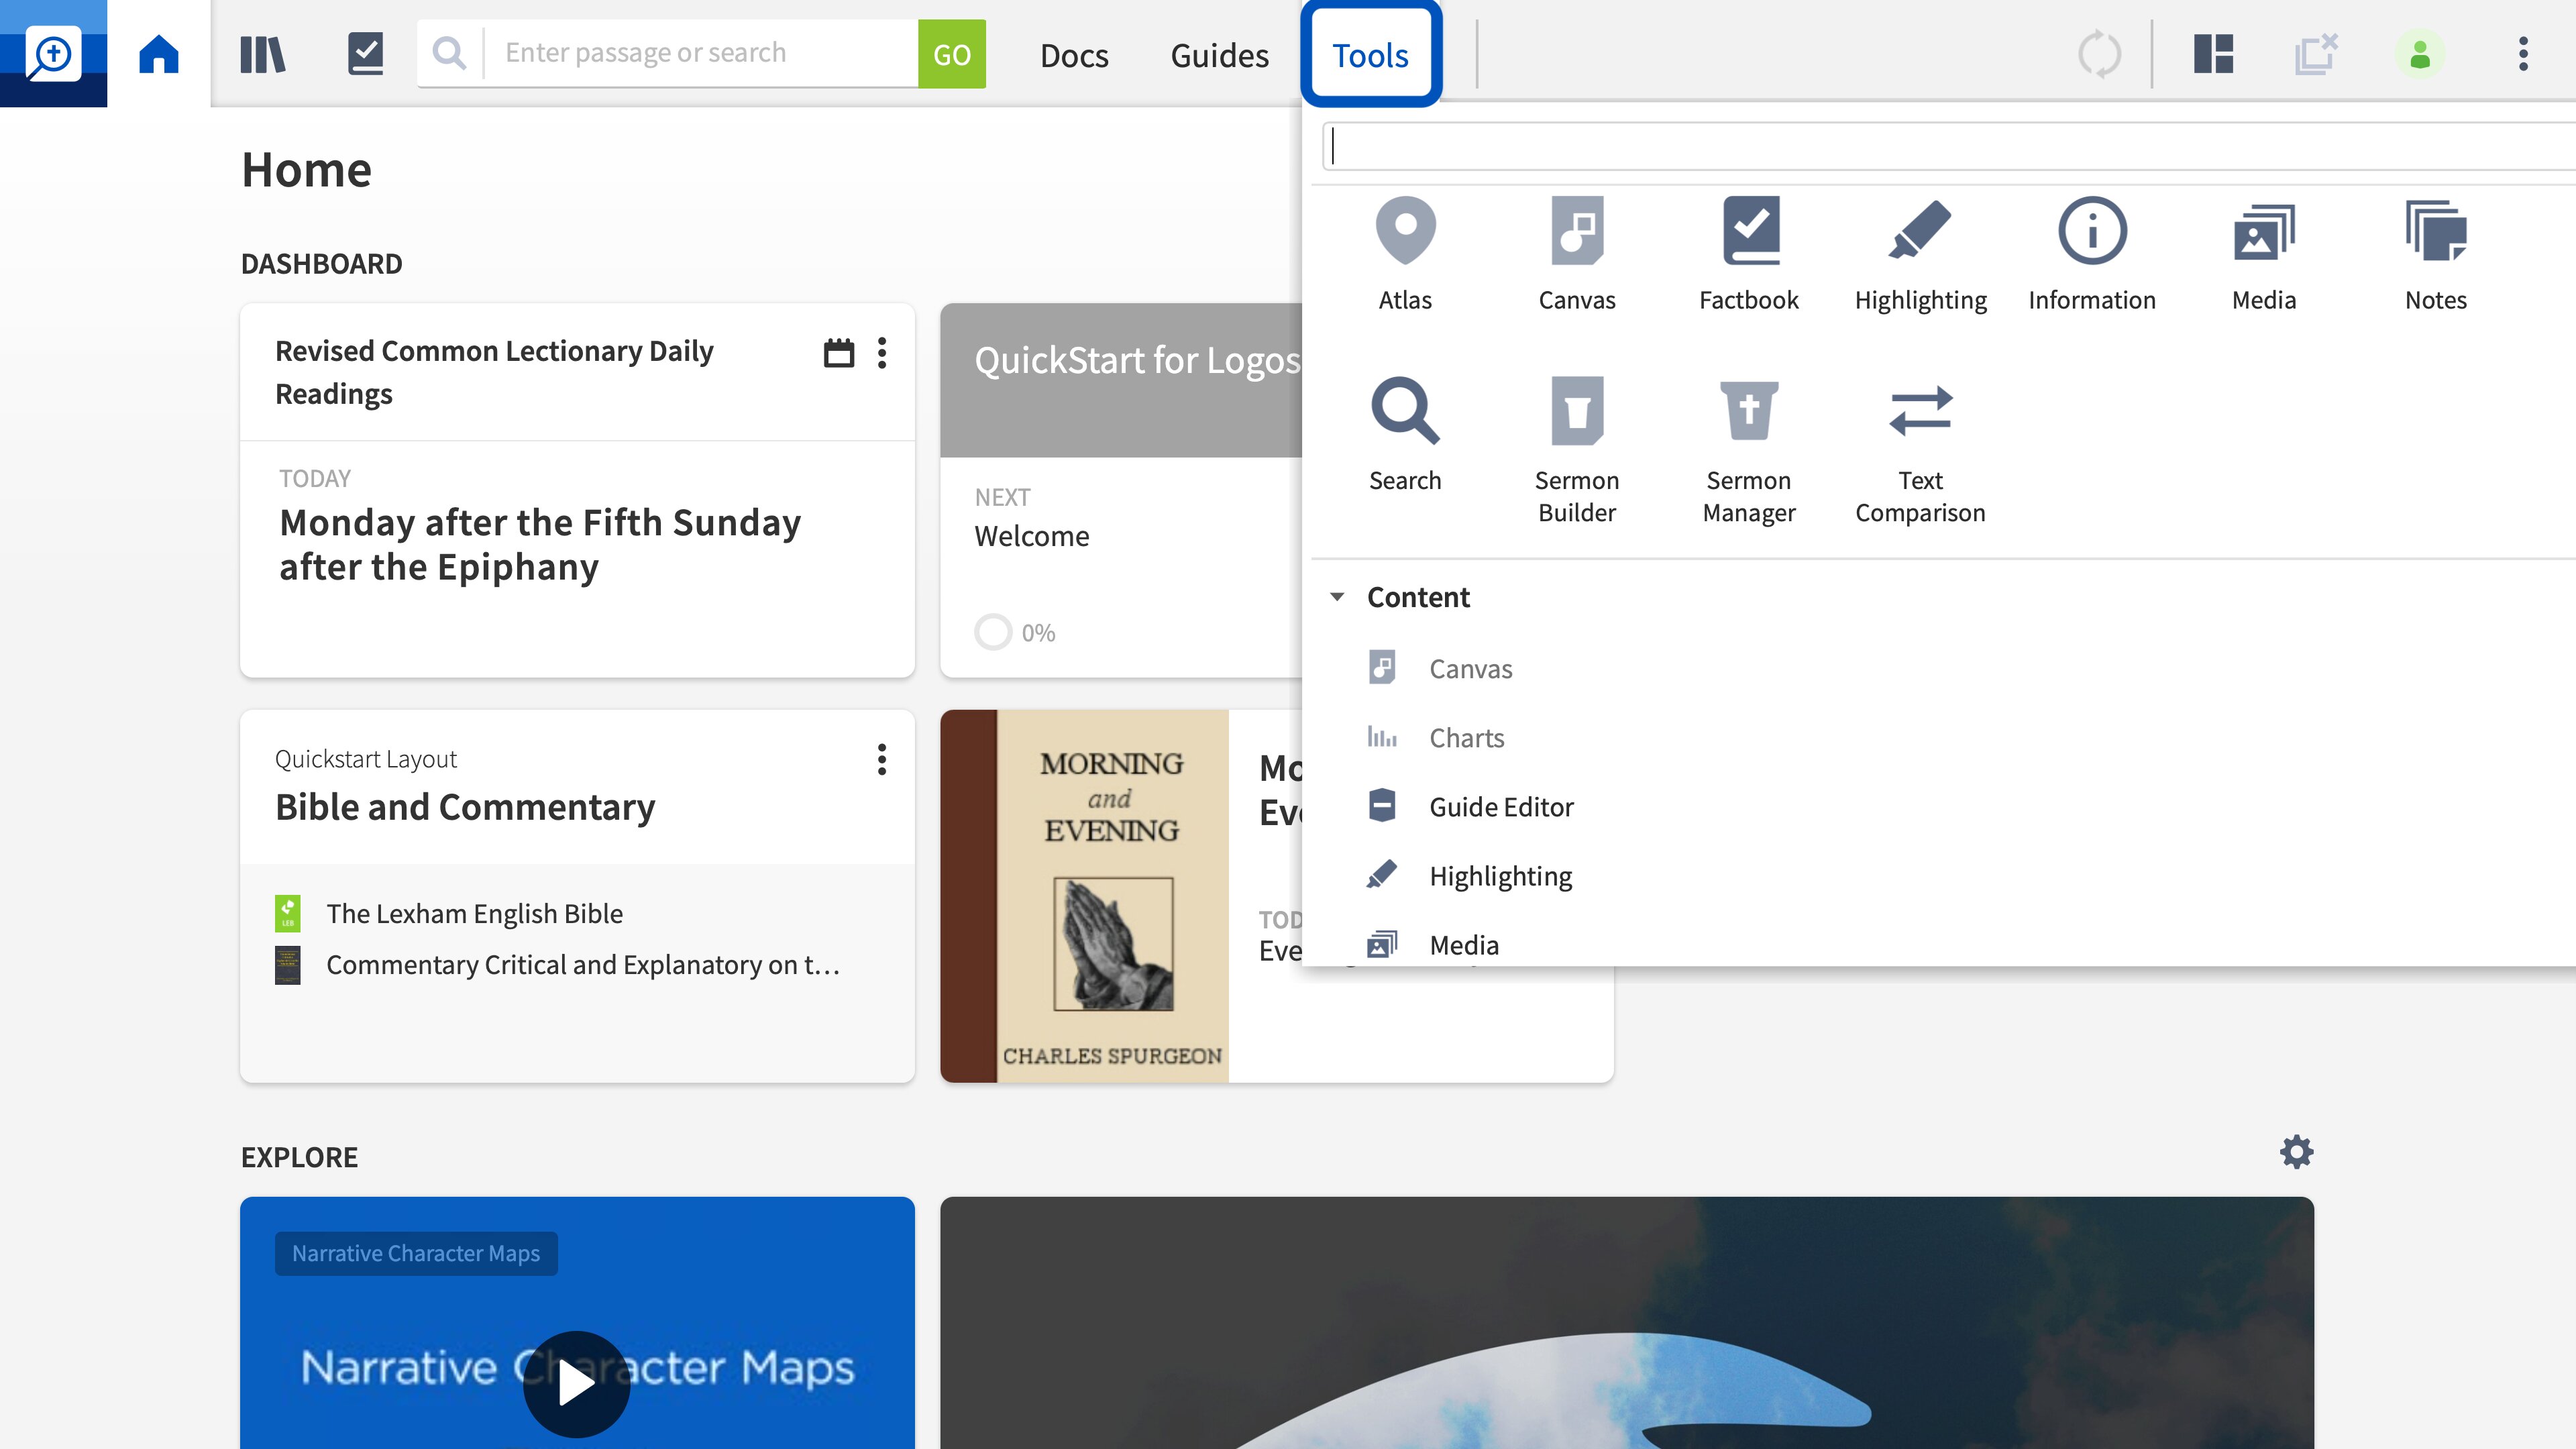Open calendar icon on Lectionary card
Screen dimensions: 2576x1449
pyautogui.click(x=838, y=352)
